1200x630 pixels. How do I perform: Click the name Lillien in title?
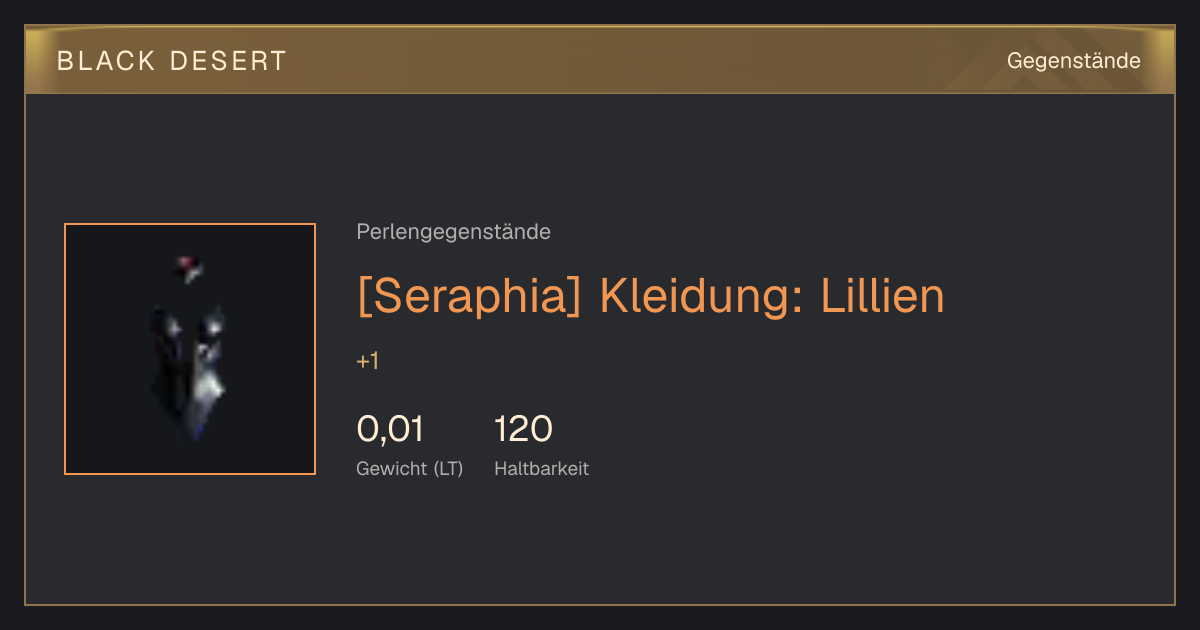point(883,296)
